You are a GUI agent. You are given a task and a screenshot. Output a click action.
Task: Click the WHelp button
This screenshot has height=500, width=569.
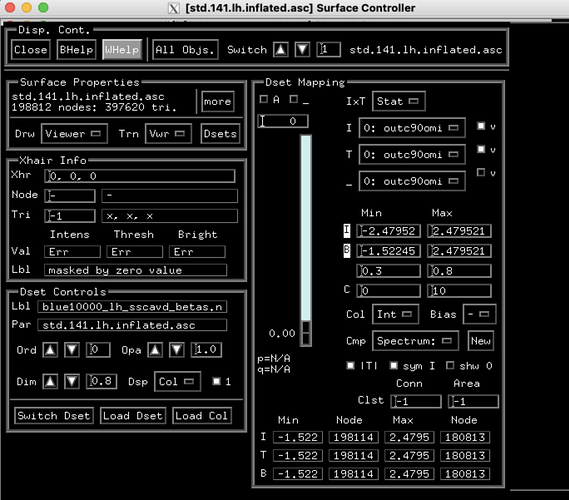pos(122,49)
